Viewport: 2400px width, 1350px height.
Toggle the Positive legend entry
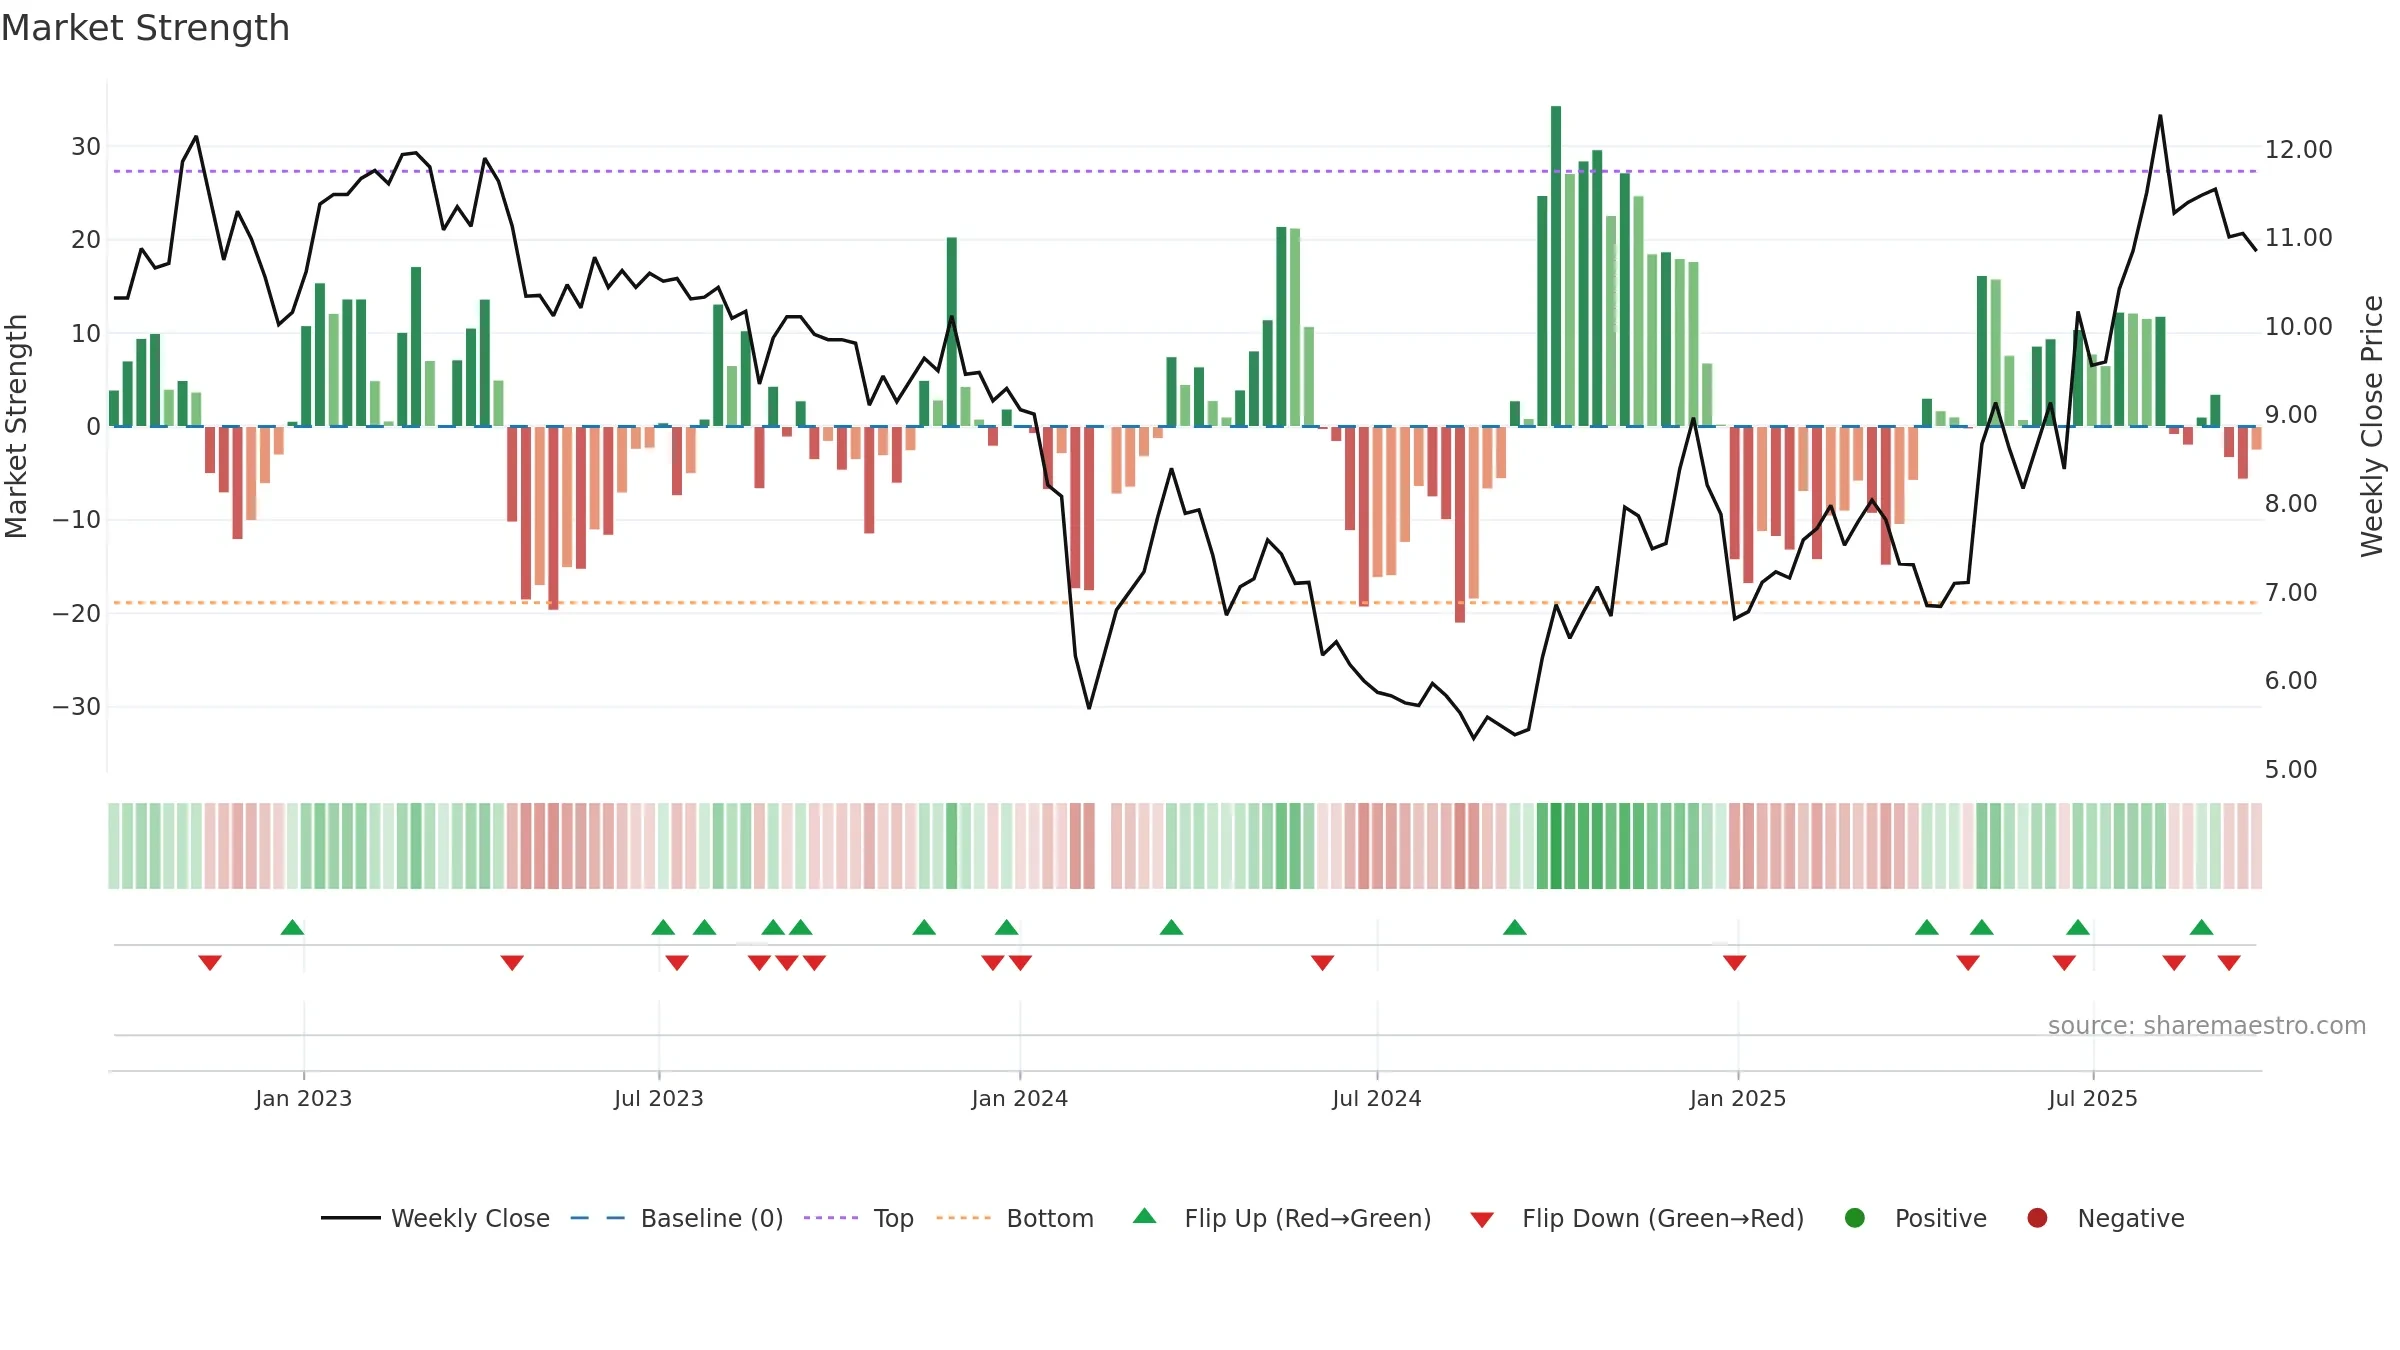point(1915,1218)
